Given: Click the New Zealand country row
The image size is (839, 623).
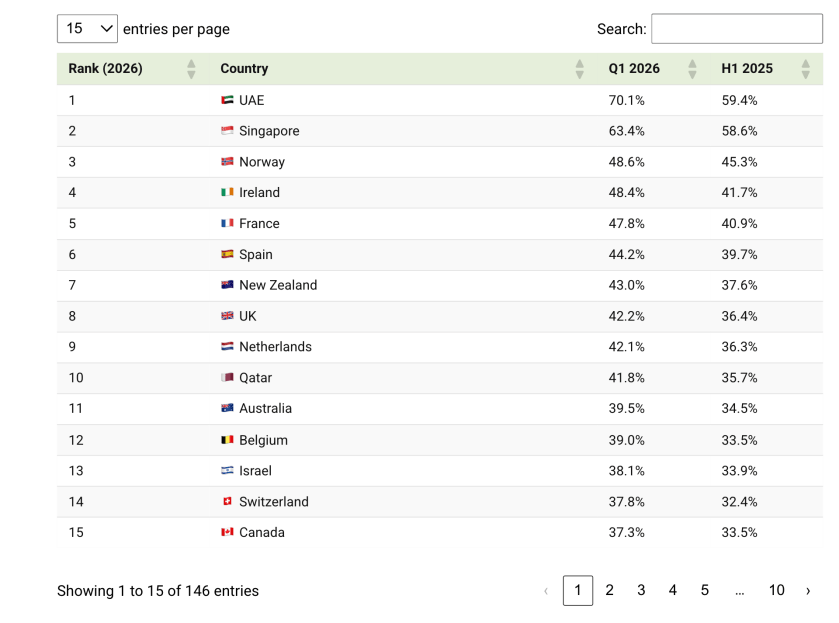Looking at the screenshot, I should coord(440,285).
